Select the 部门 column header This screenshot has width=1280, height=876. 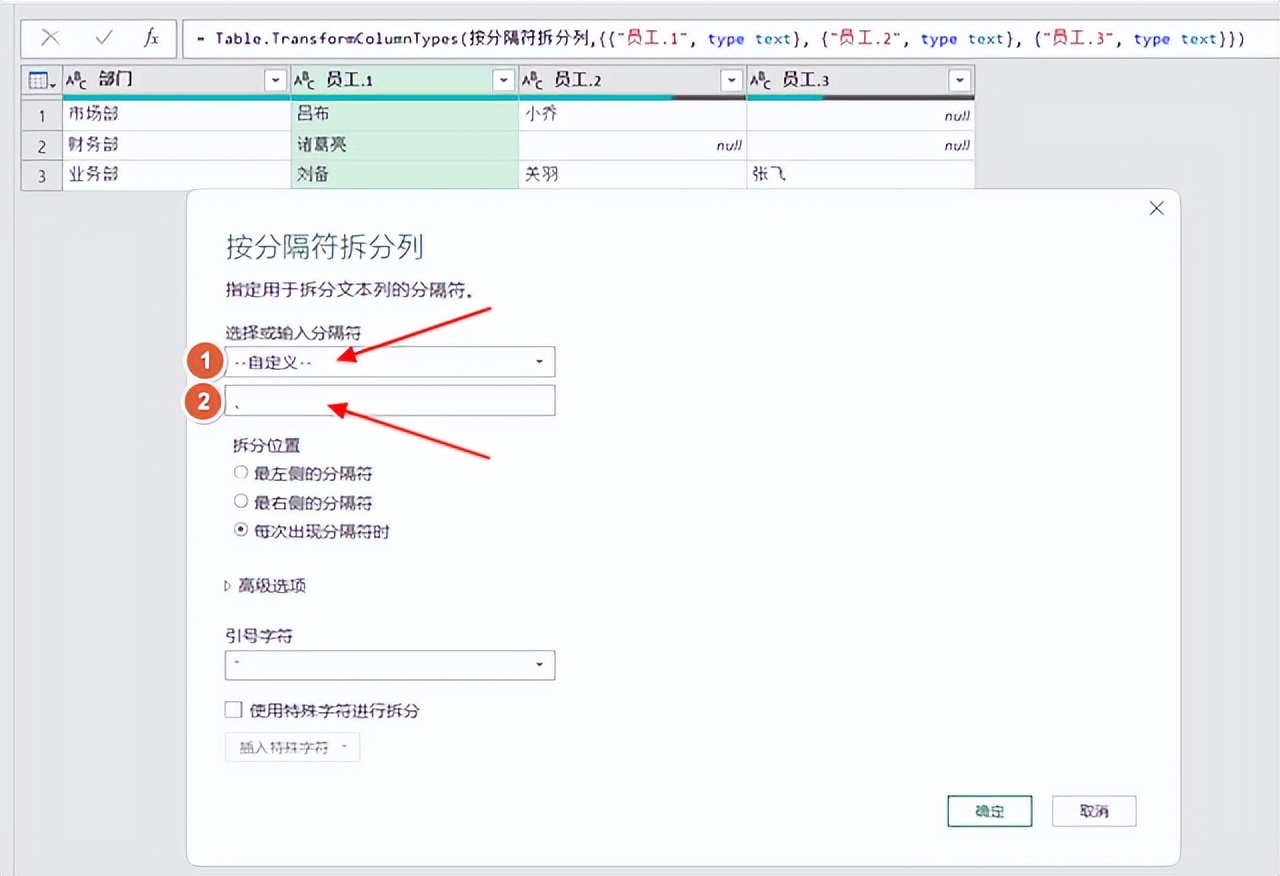pos(176,81)
